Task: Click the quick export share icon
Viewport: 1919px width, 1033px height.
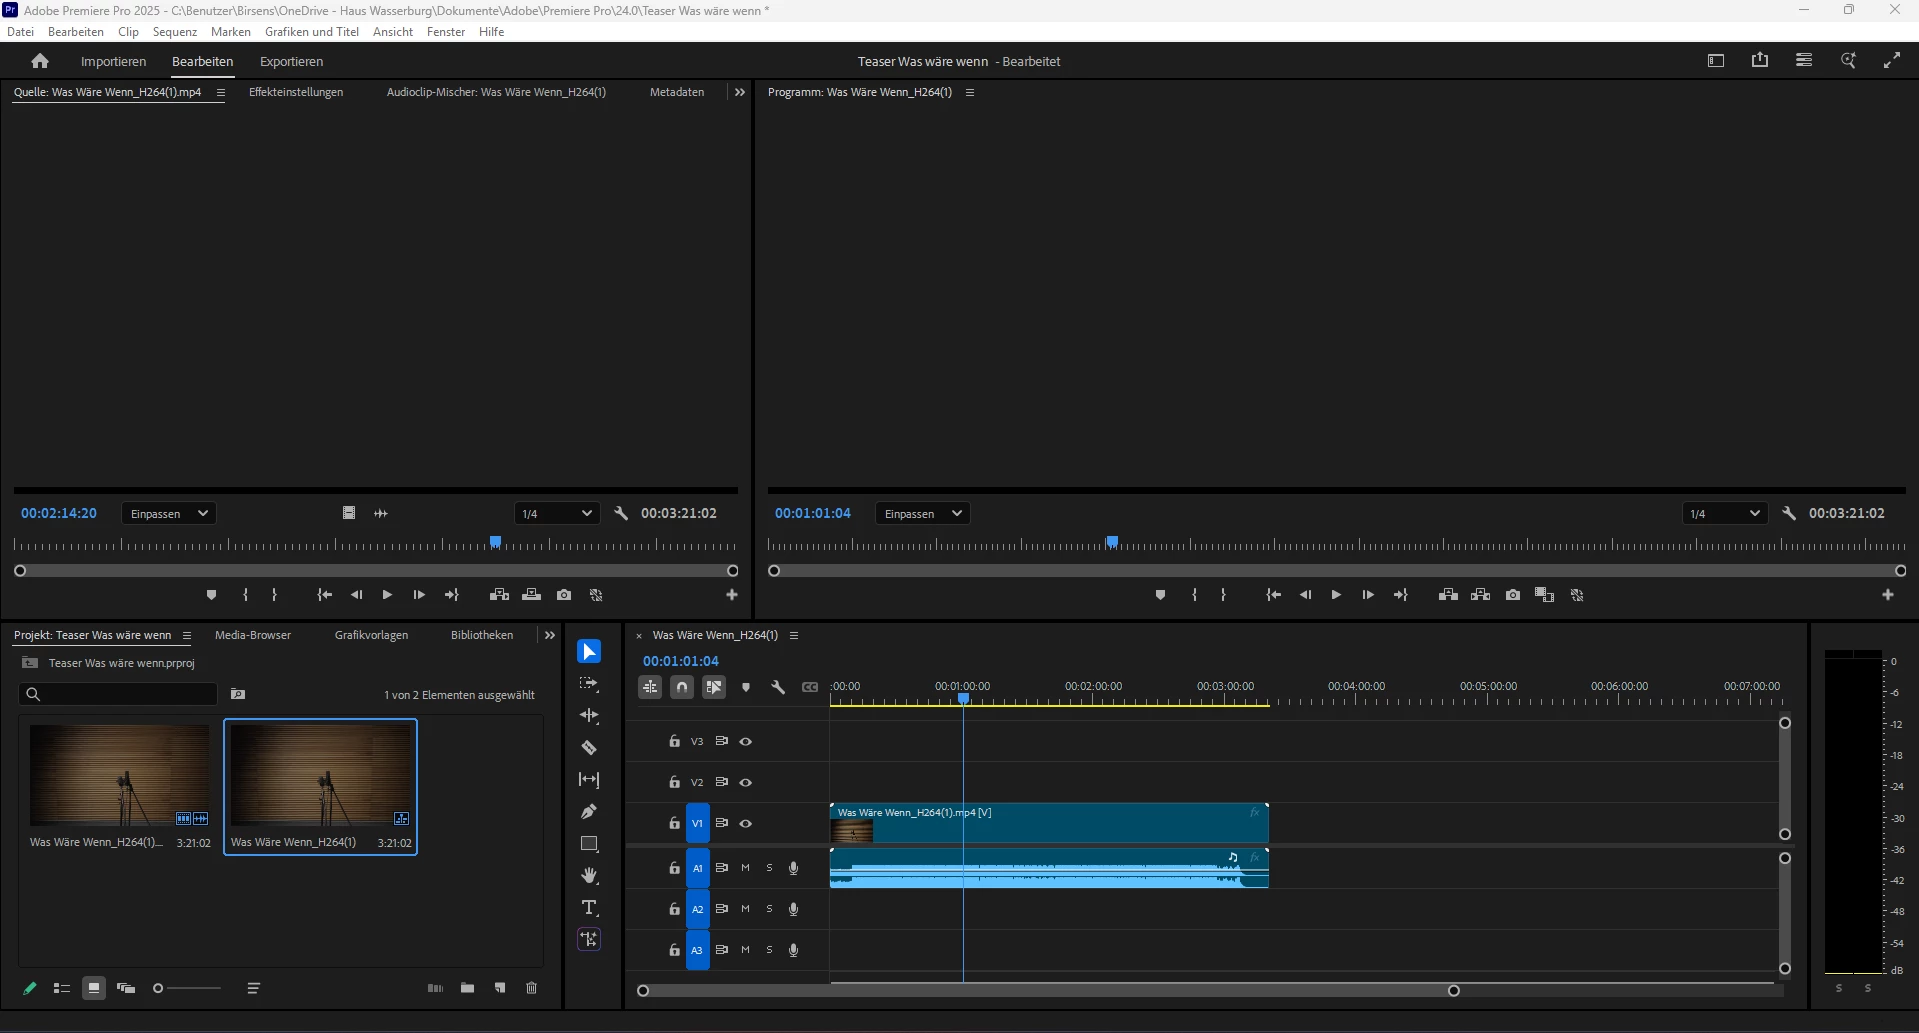Action: click(x=1760, y=61)
